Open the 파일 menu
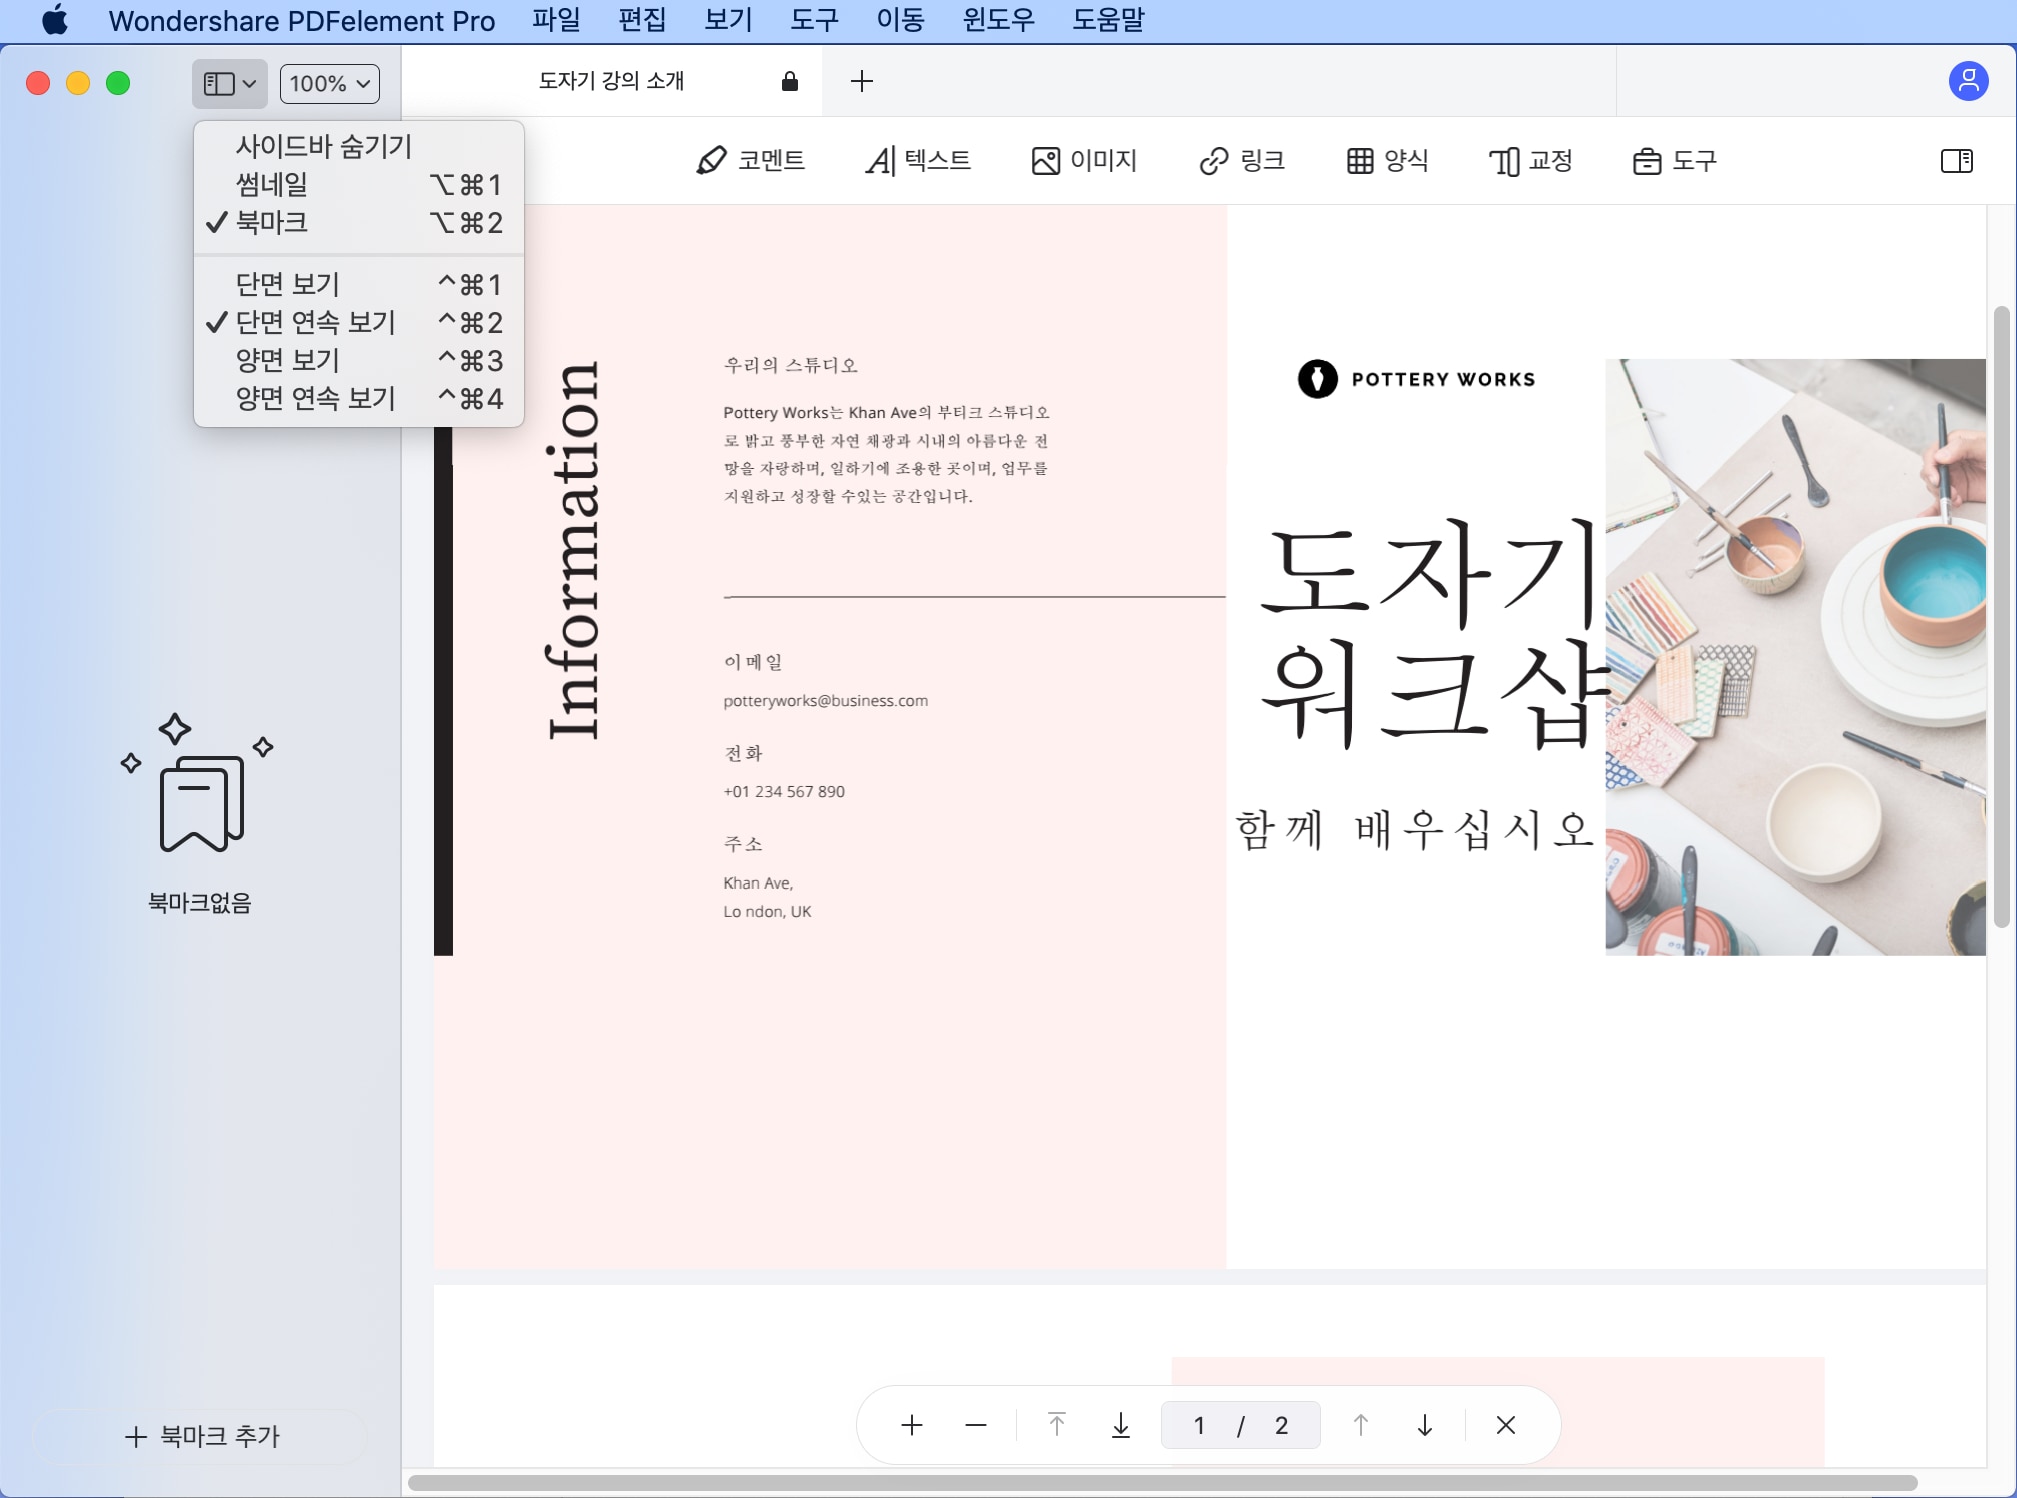2017x1498 pixels. point(556,20)
